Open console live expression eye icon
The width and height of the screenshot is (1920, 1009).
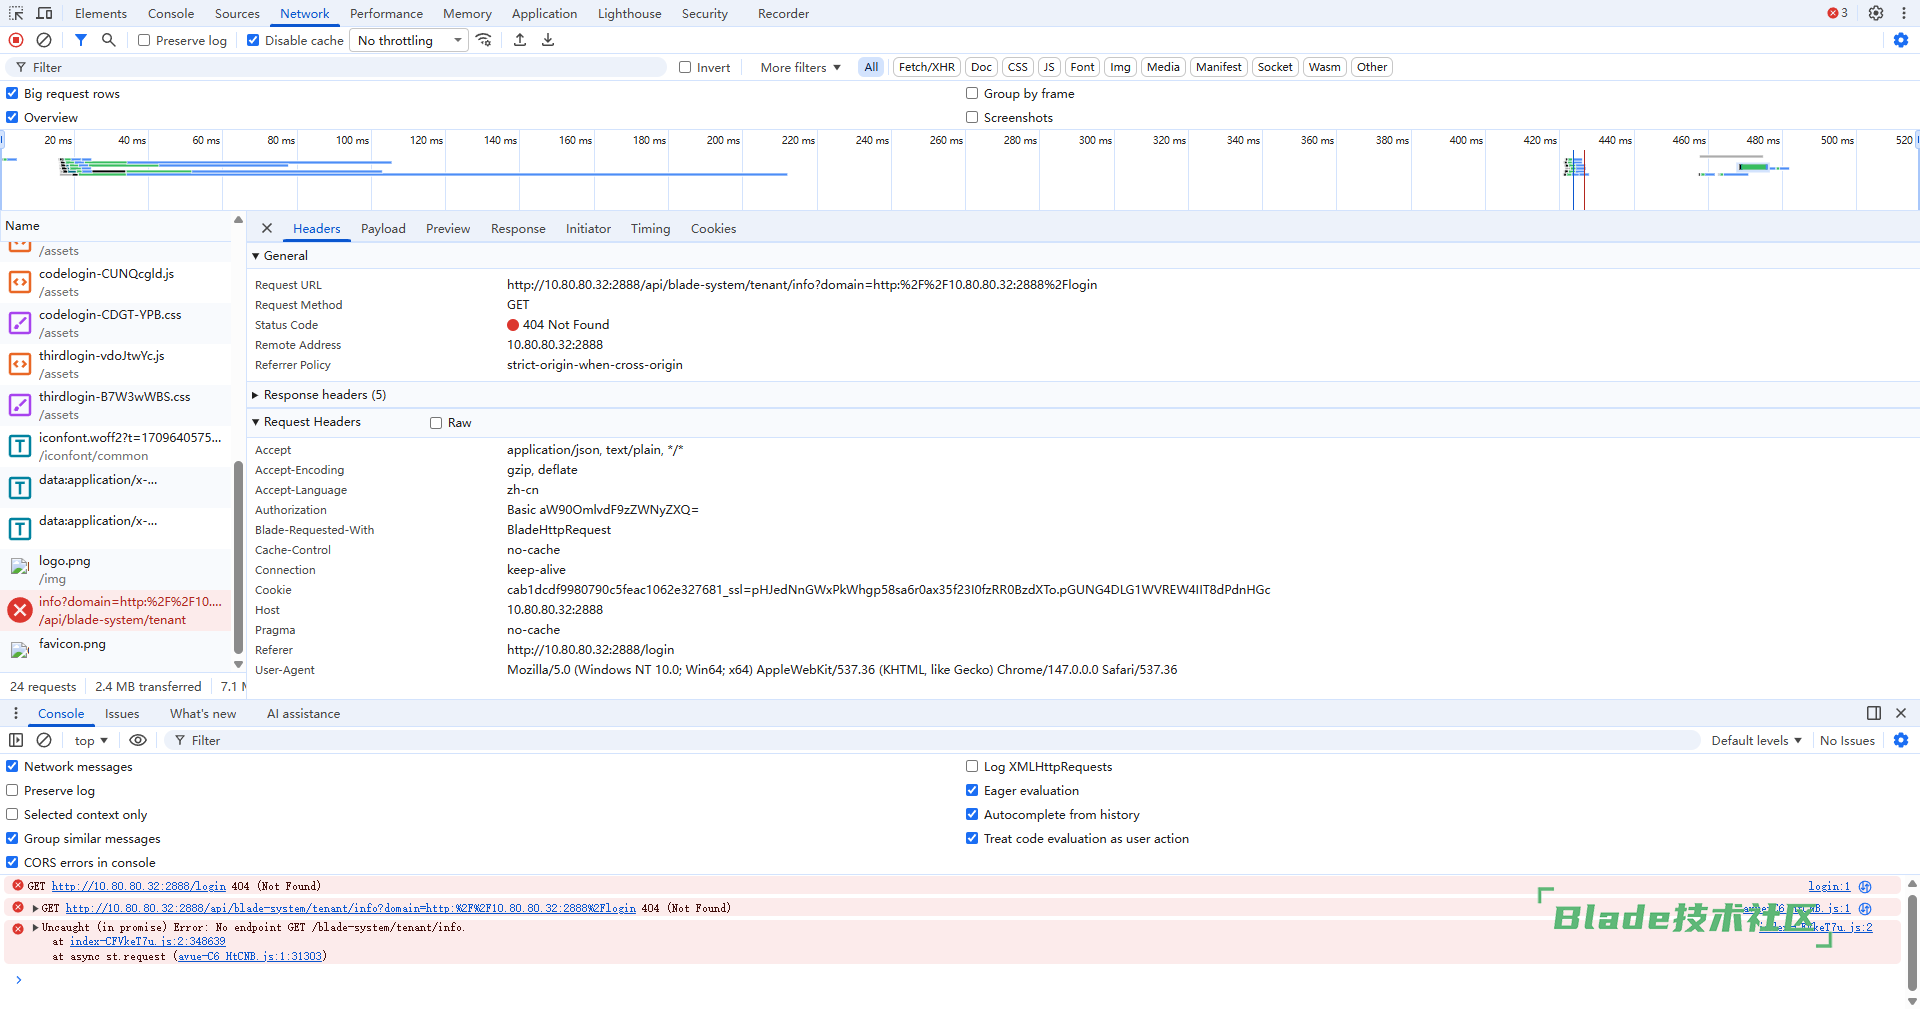click(138, 740)
